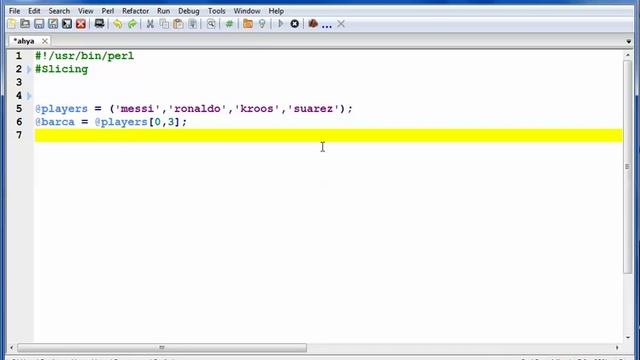Click line number 3 in gutter
The width and height of the screenshot is (640, 360).
point(19,82)
